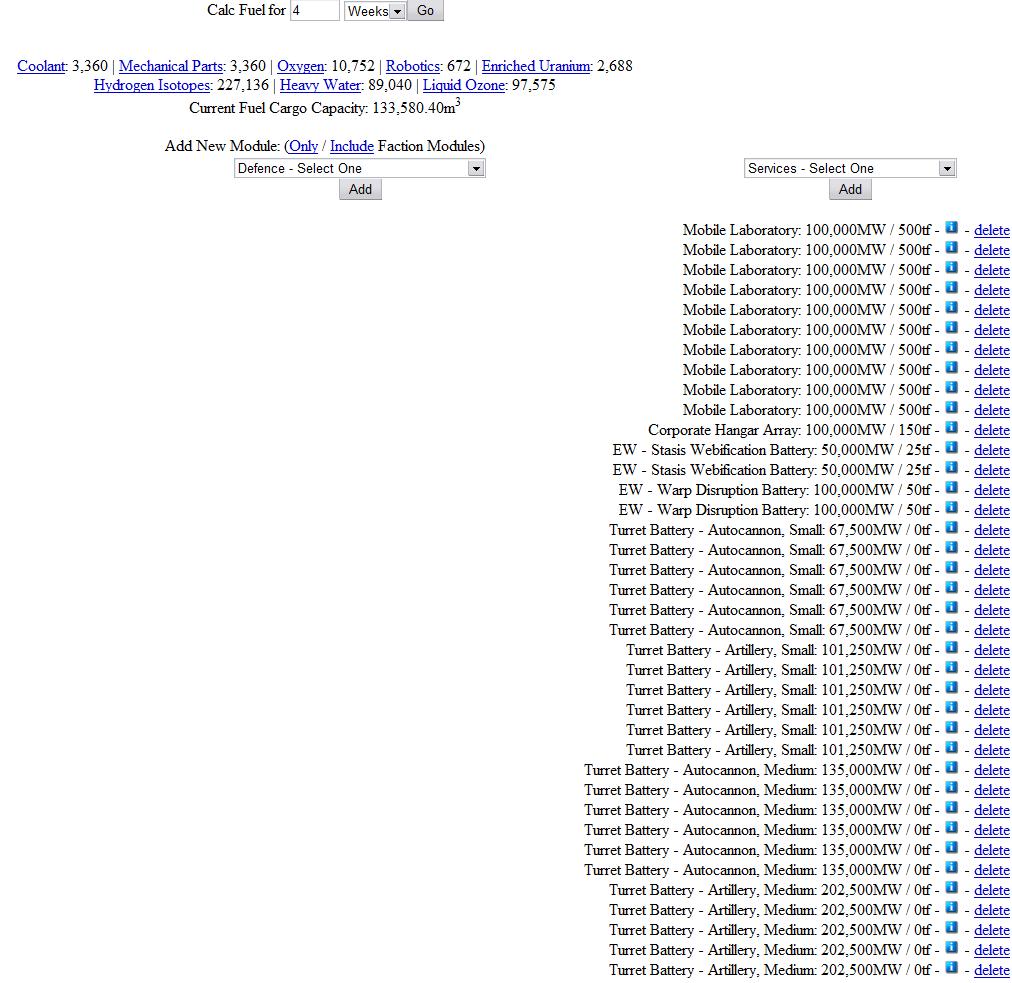Delete the first Autocannon, Small turret battery
The width and height of the screenshot is (1012, 983).
click(x=991, y=530)
